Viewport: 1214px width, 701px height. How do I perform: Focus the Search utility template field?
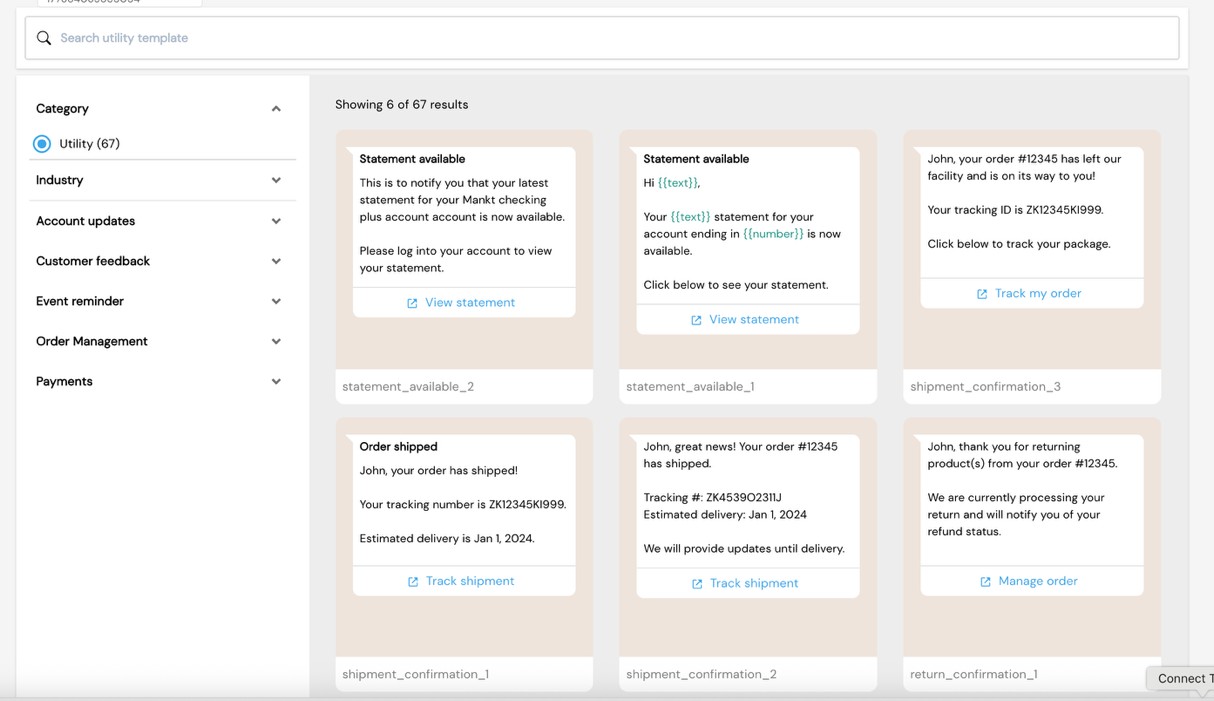[602, 38]
